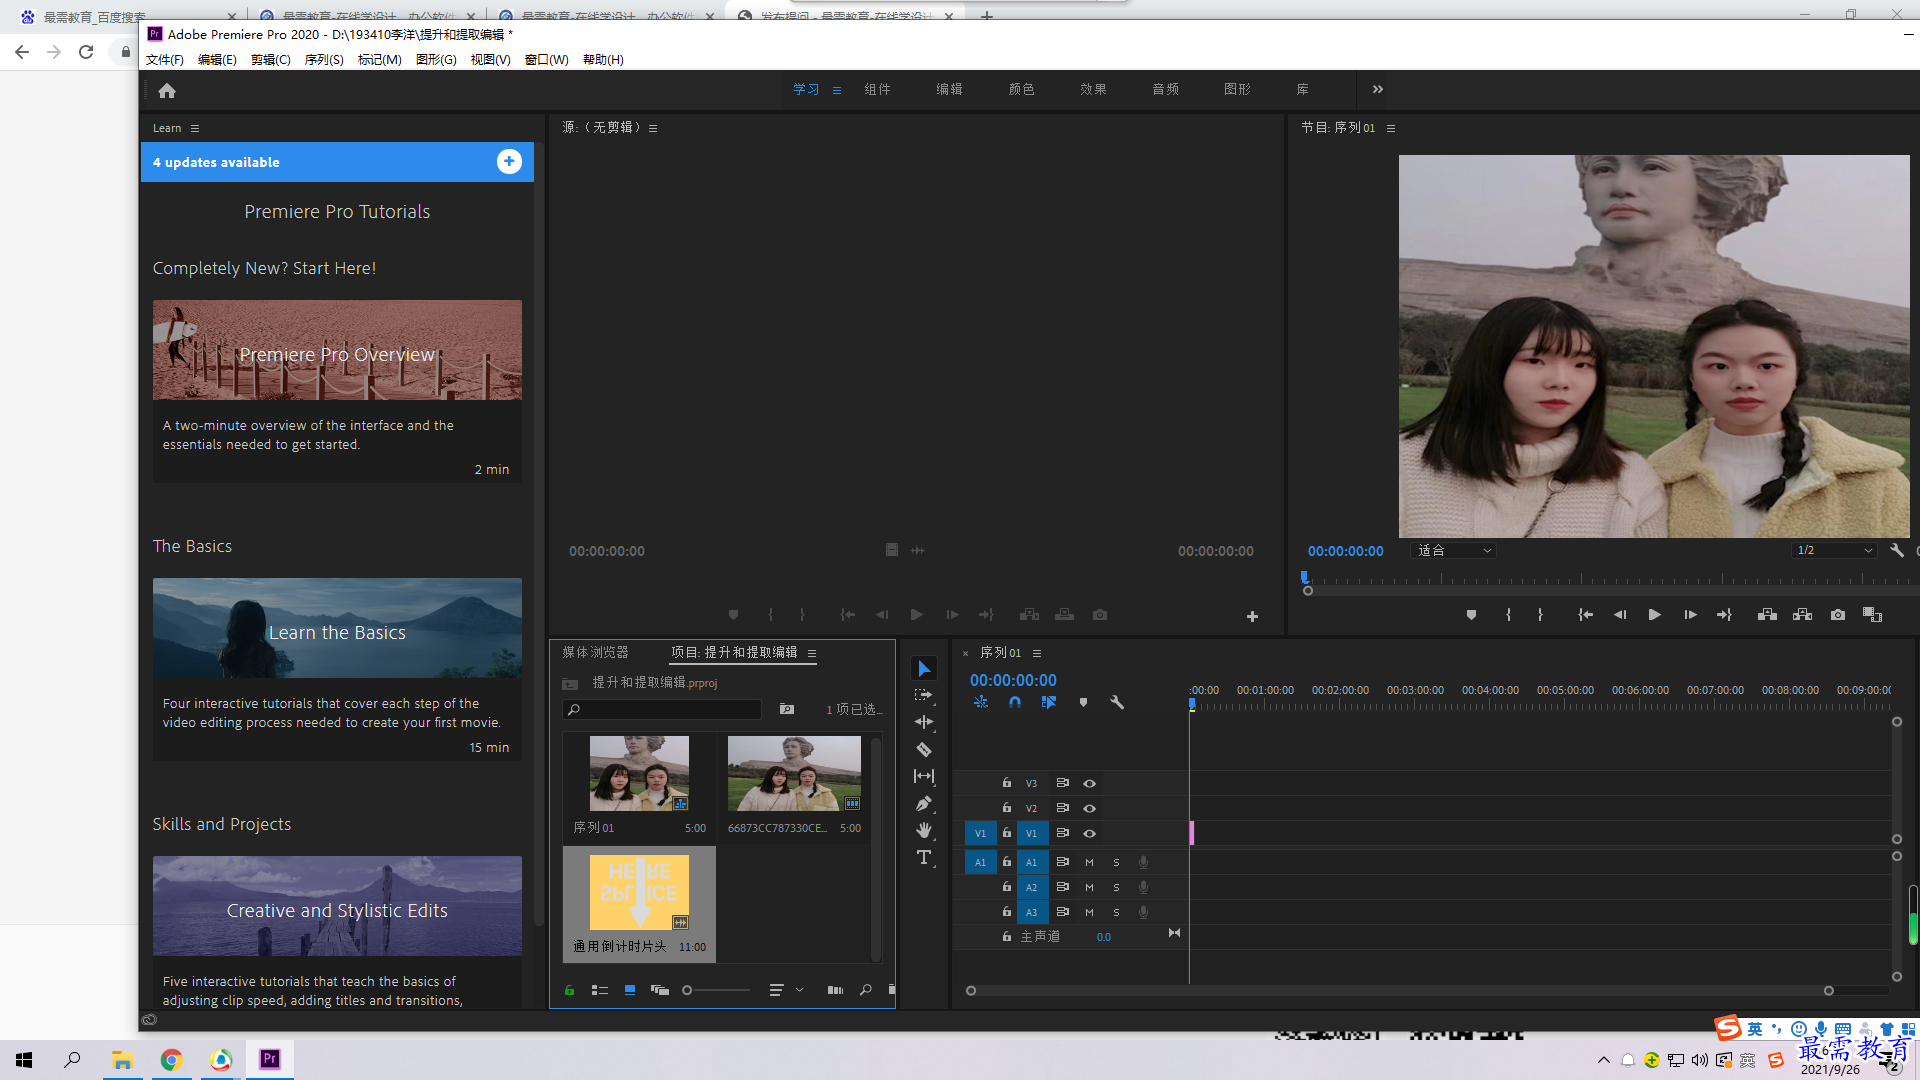Open the Home screen icon
1920x1080 pixels.
pos(167,90)
